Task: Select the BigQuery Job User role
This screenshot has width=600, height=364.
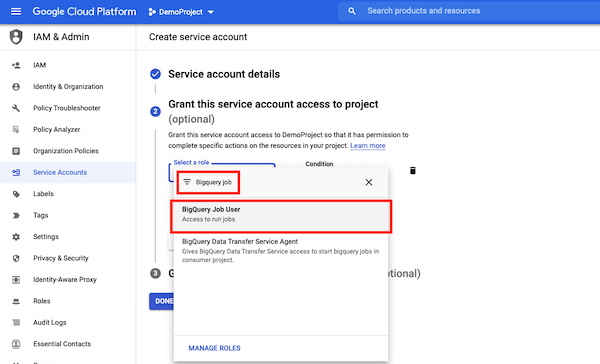Action: coord(281,216)
